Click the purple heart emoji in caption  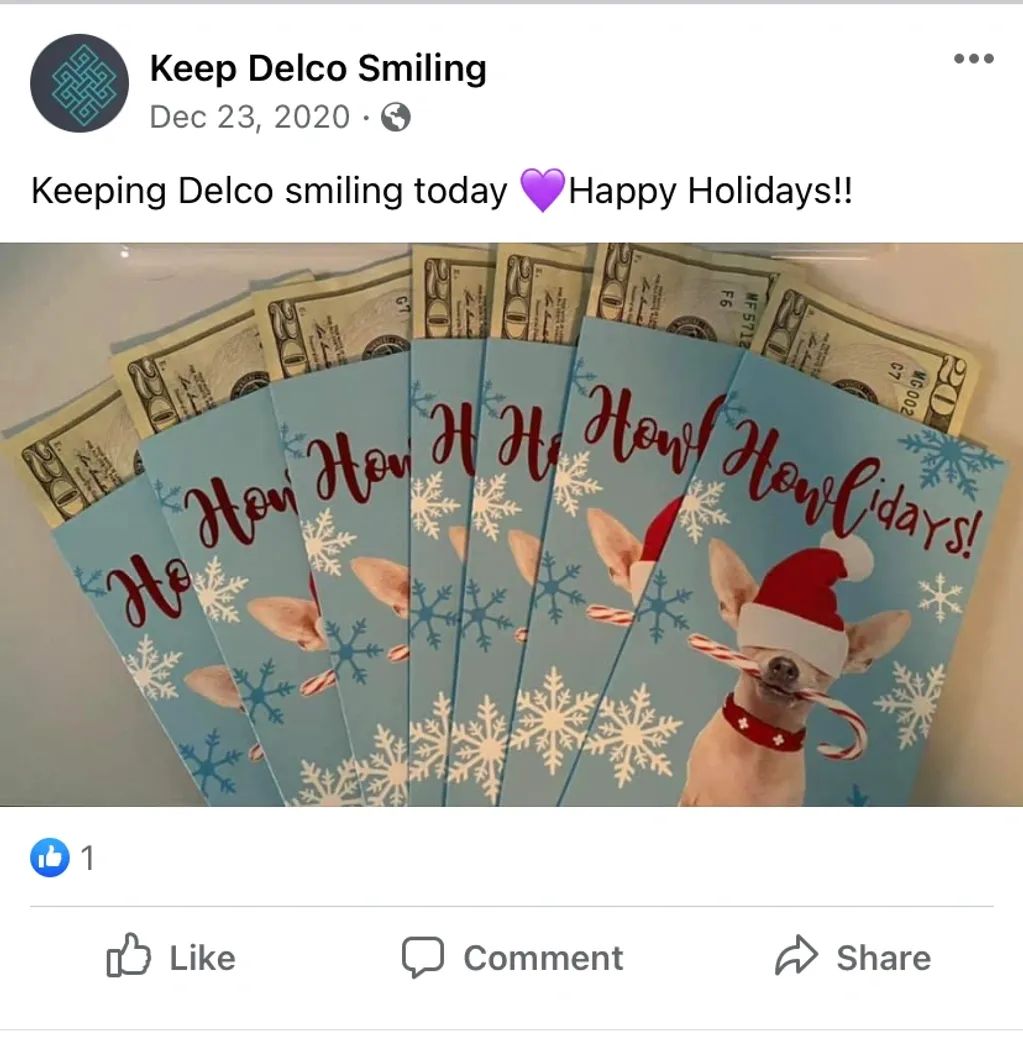542,190
